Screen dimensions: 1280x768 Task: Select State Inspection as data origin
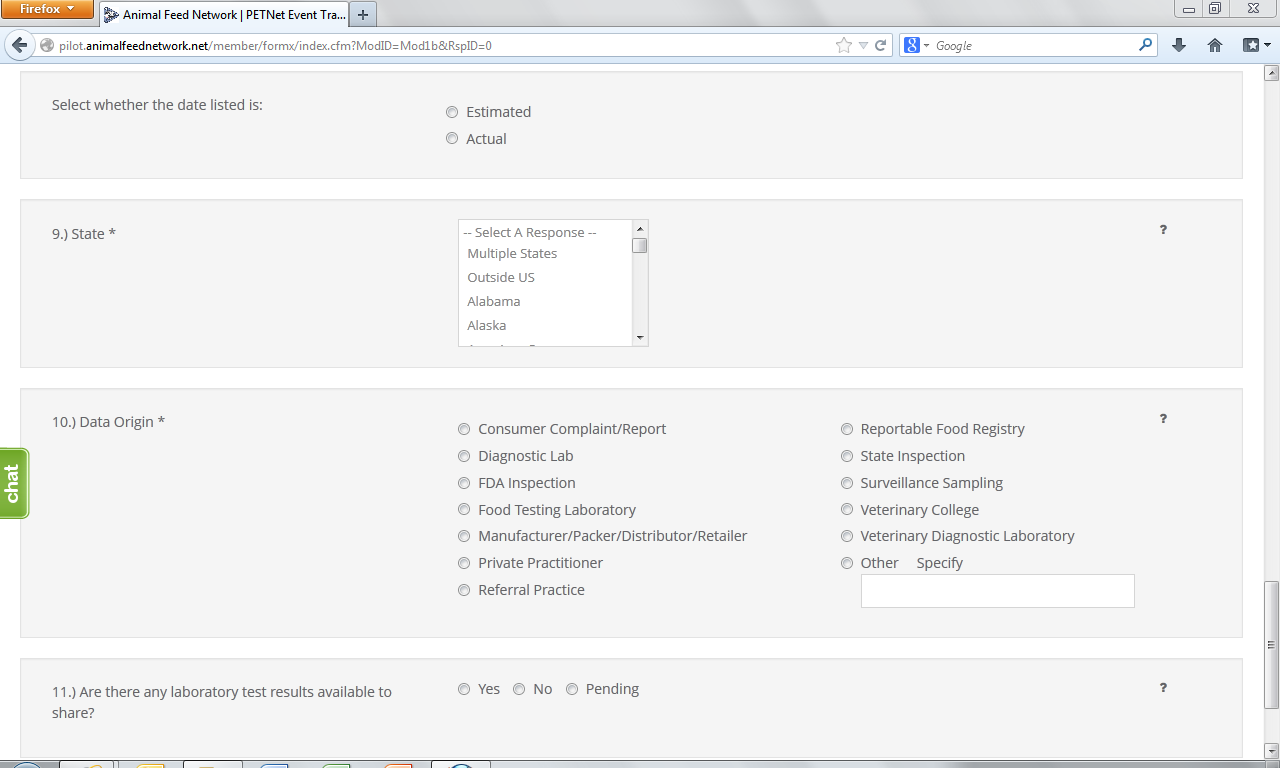coord(847,456)
